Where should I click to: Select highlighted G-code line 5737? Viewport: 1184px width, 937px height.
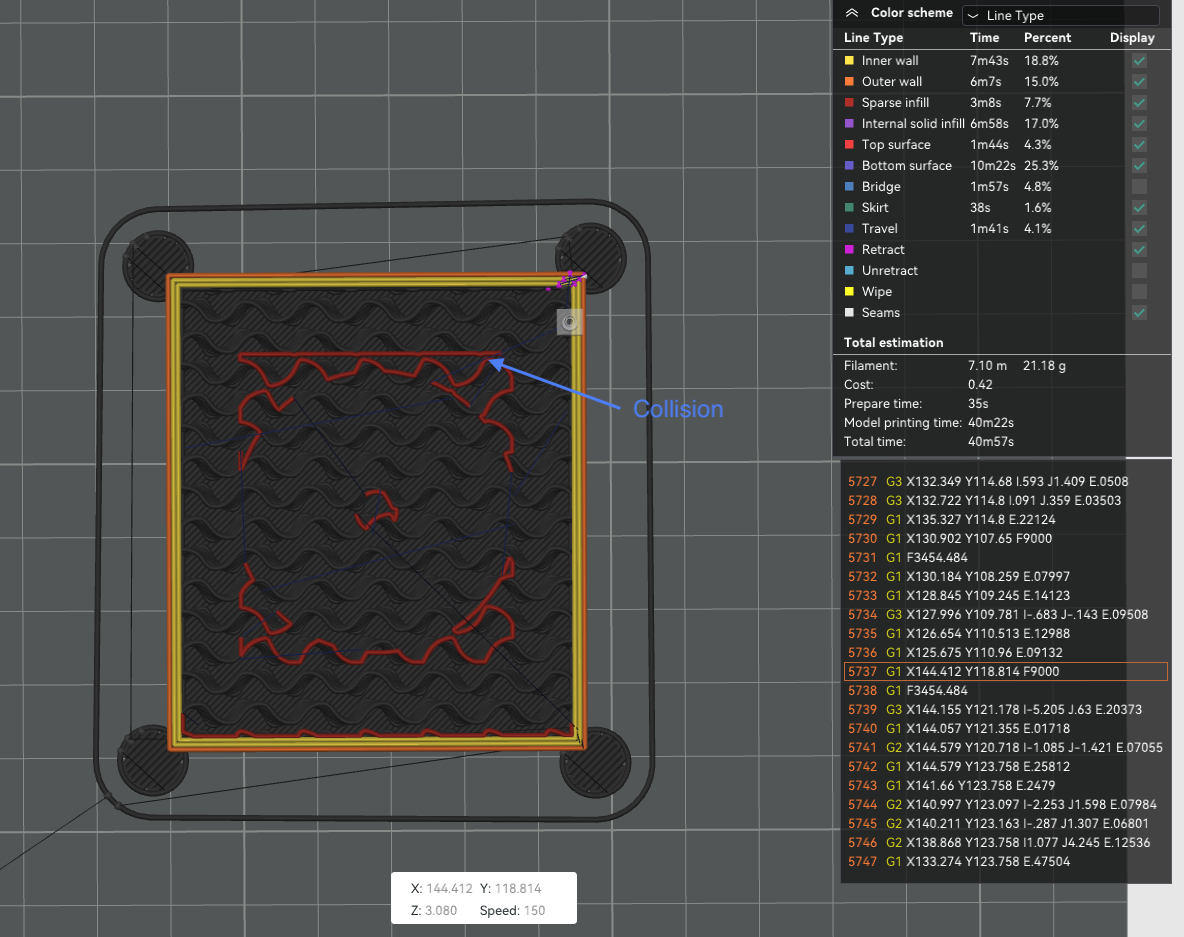1004,671
